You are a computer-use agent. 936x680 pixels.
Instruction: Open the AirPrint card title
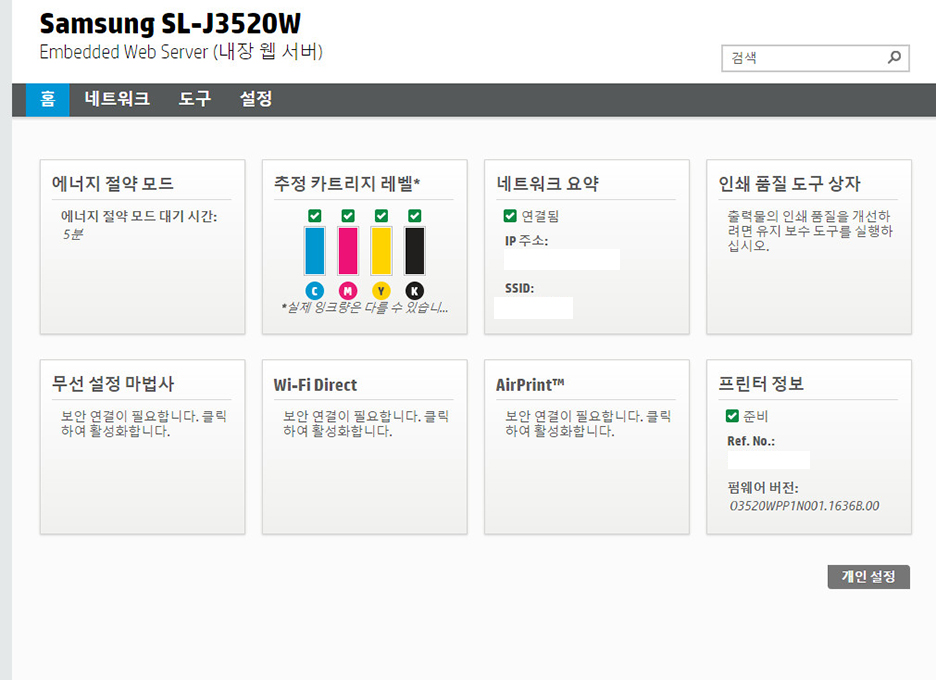point(530,385)
